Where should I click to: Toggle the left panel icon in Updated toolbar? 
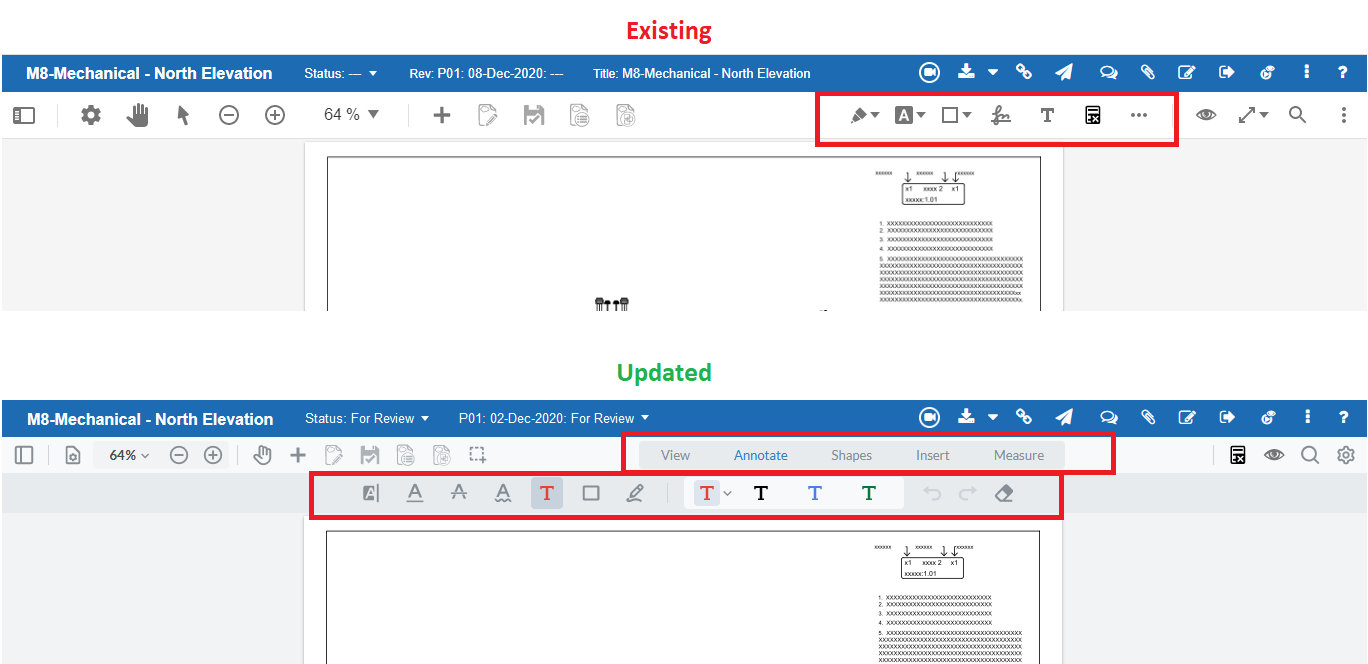coord(24,455)
